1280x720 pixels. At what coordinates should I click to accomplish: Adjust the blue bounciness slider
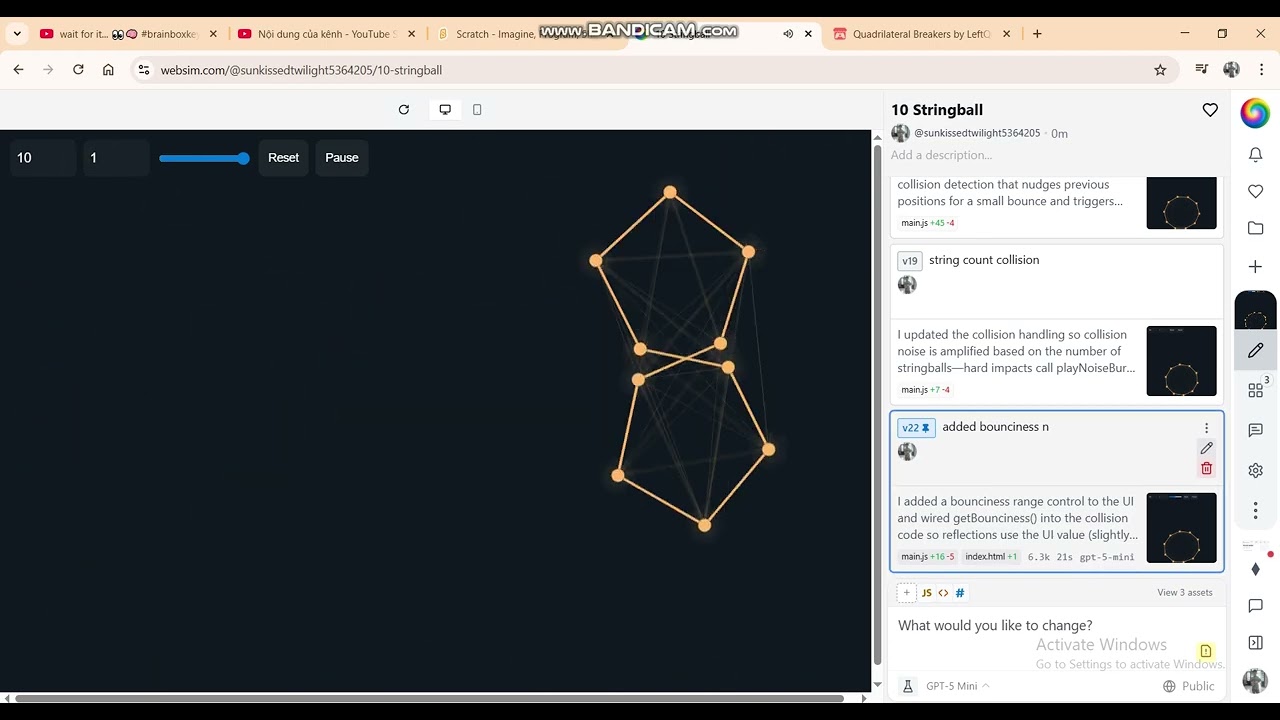coord(204,158)
